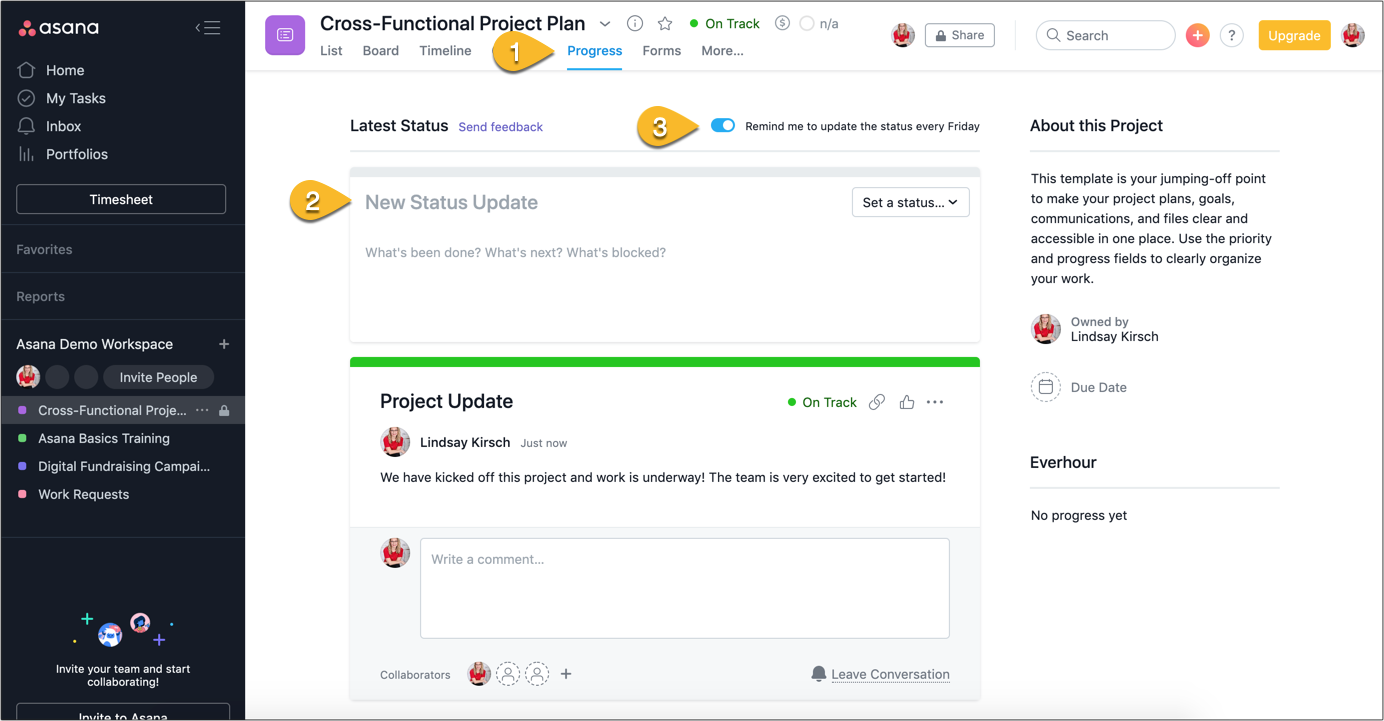Click the dollar budget icon
Screen dimensions: 1384x721
click(782, 23)
